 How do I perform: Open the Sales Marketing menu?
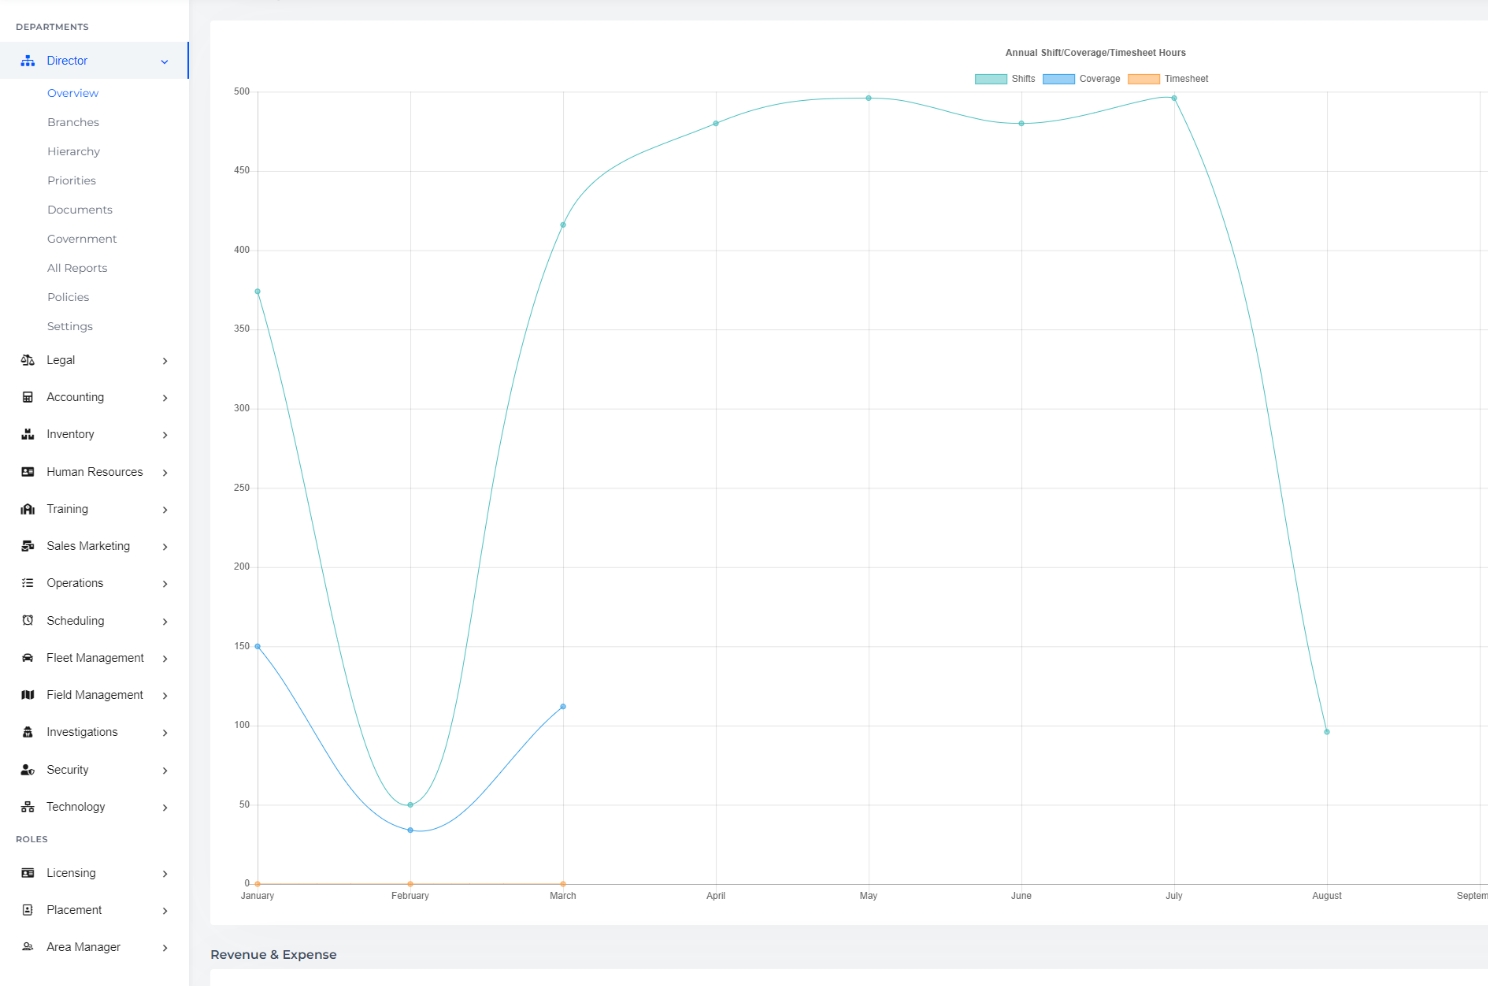tap(88, 546)
